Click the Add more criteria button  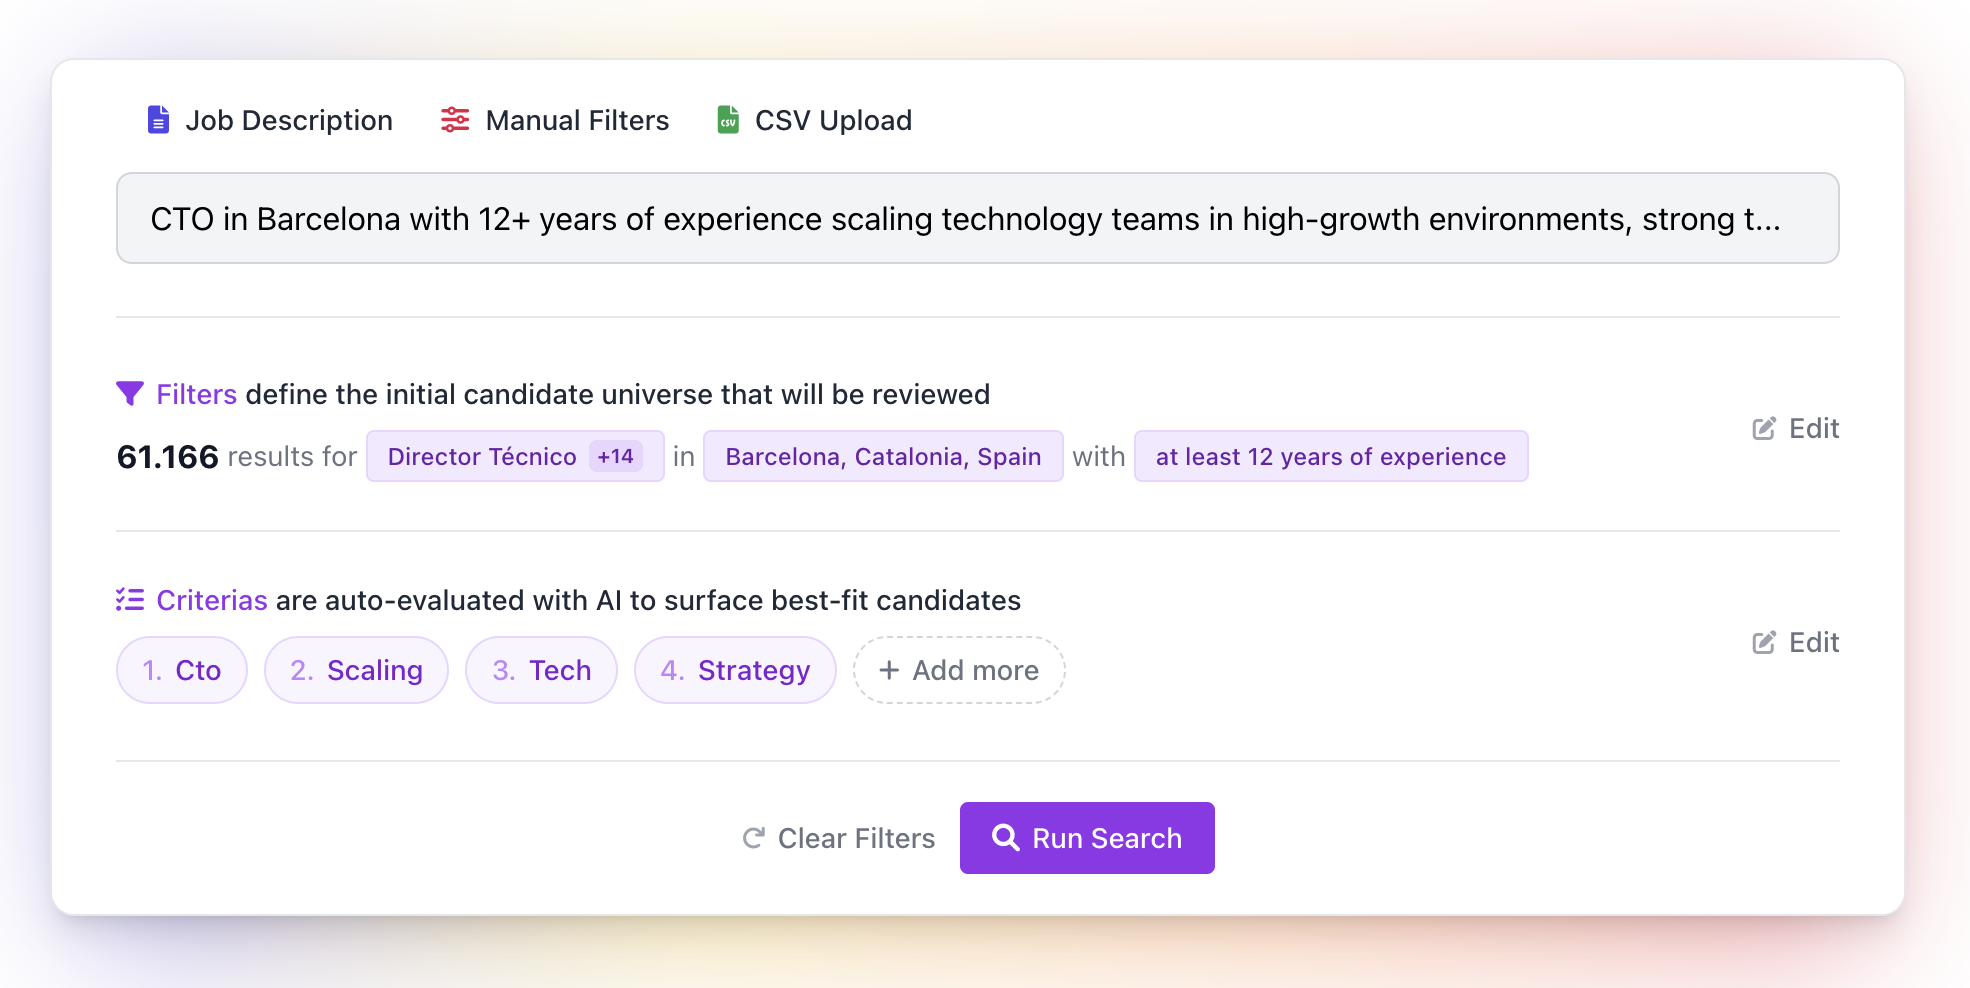tap(958, 670)
